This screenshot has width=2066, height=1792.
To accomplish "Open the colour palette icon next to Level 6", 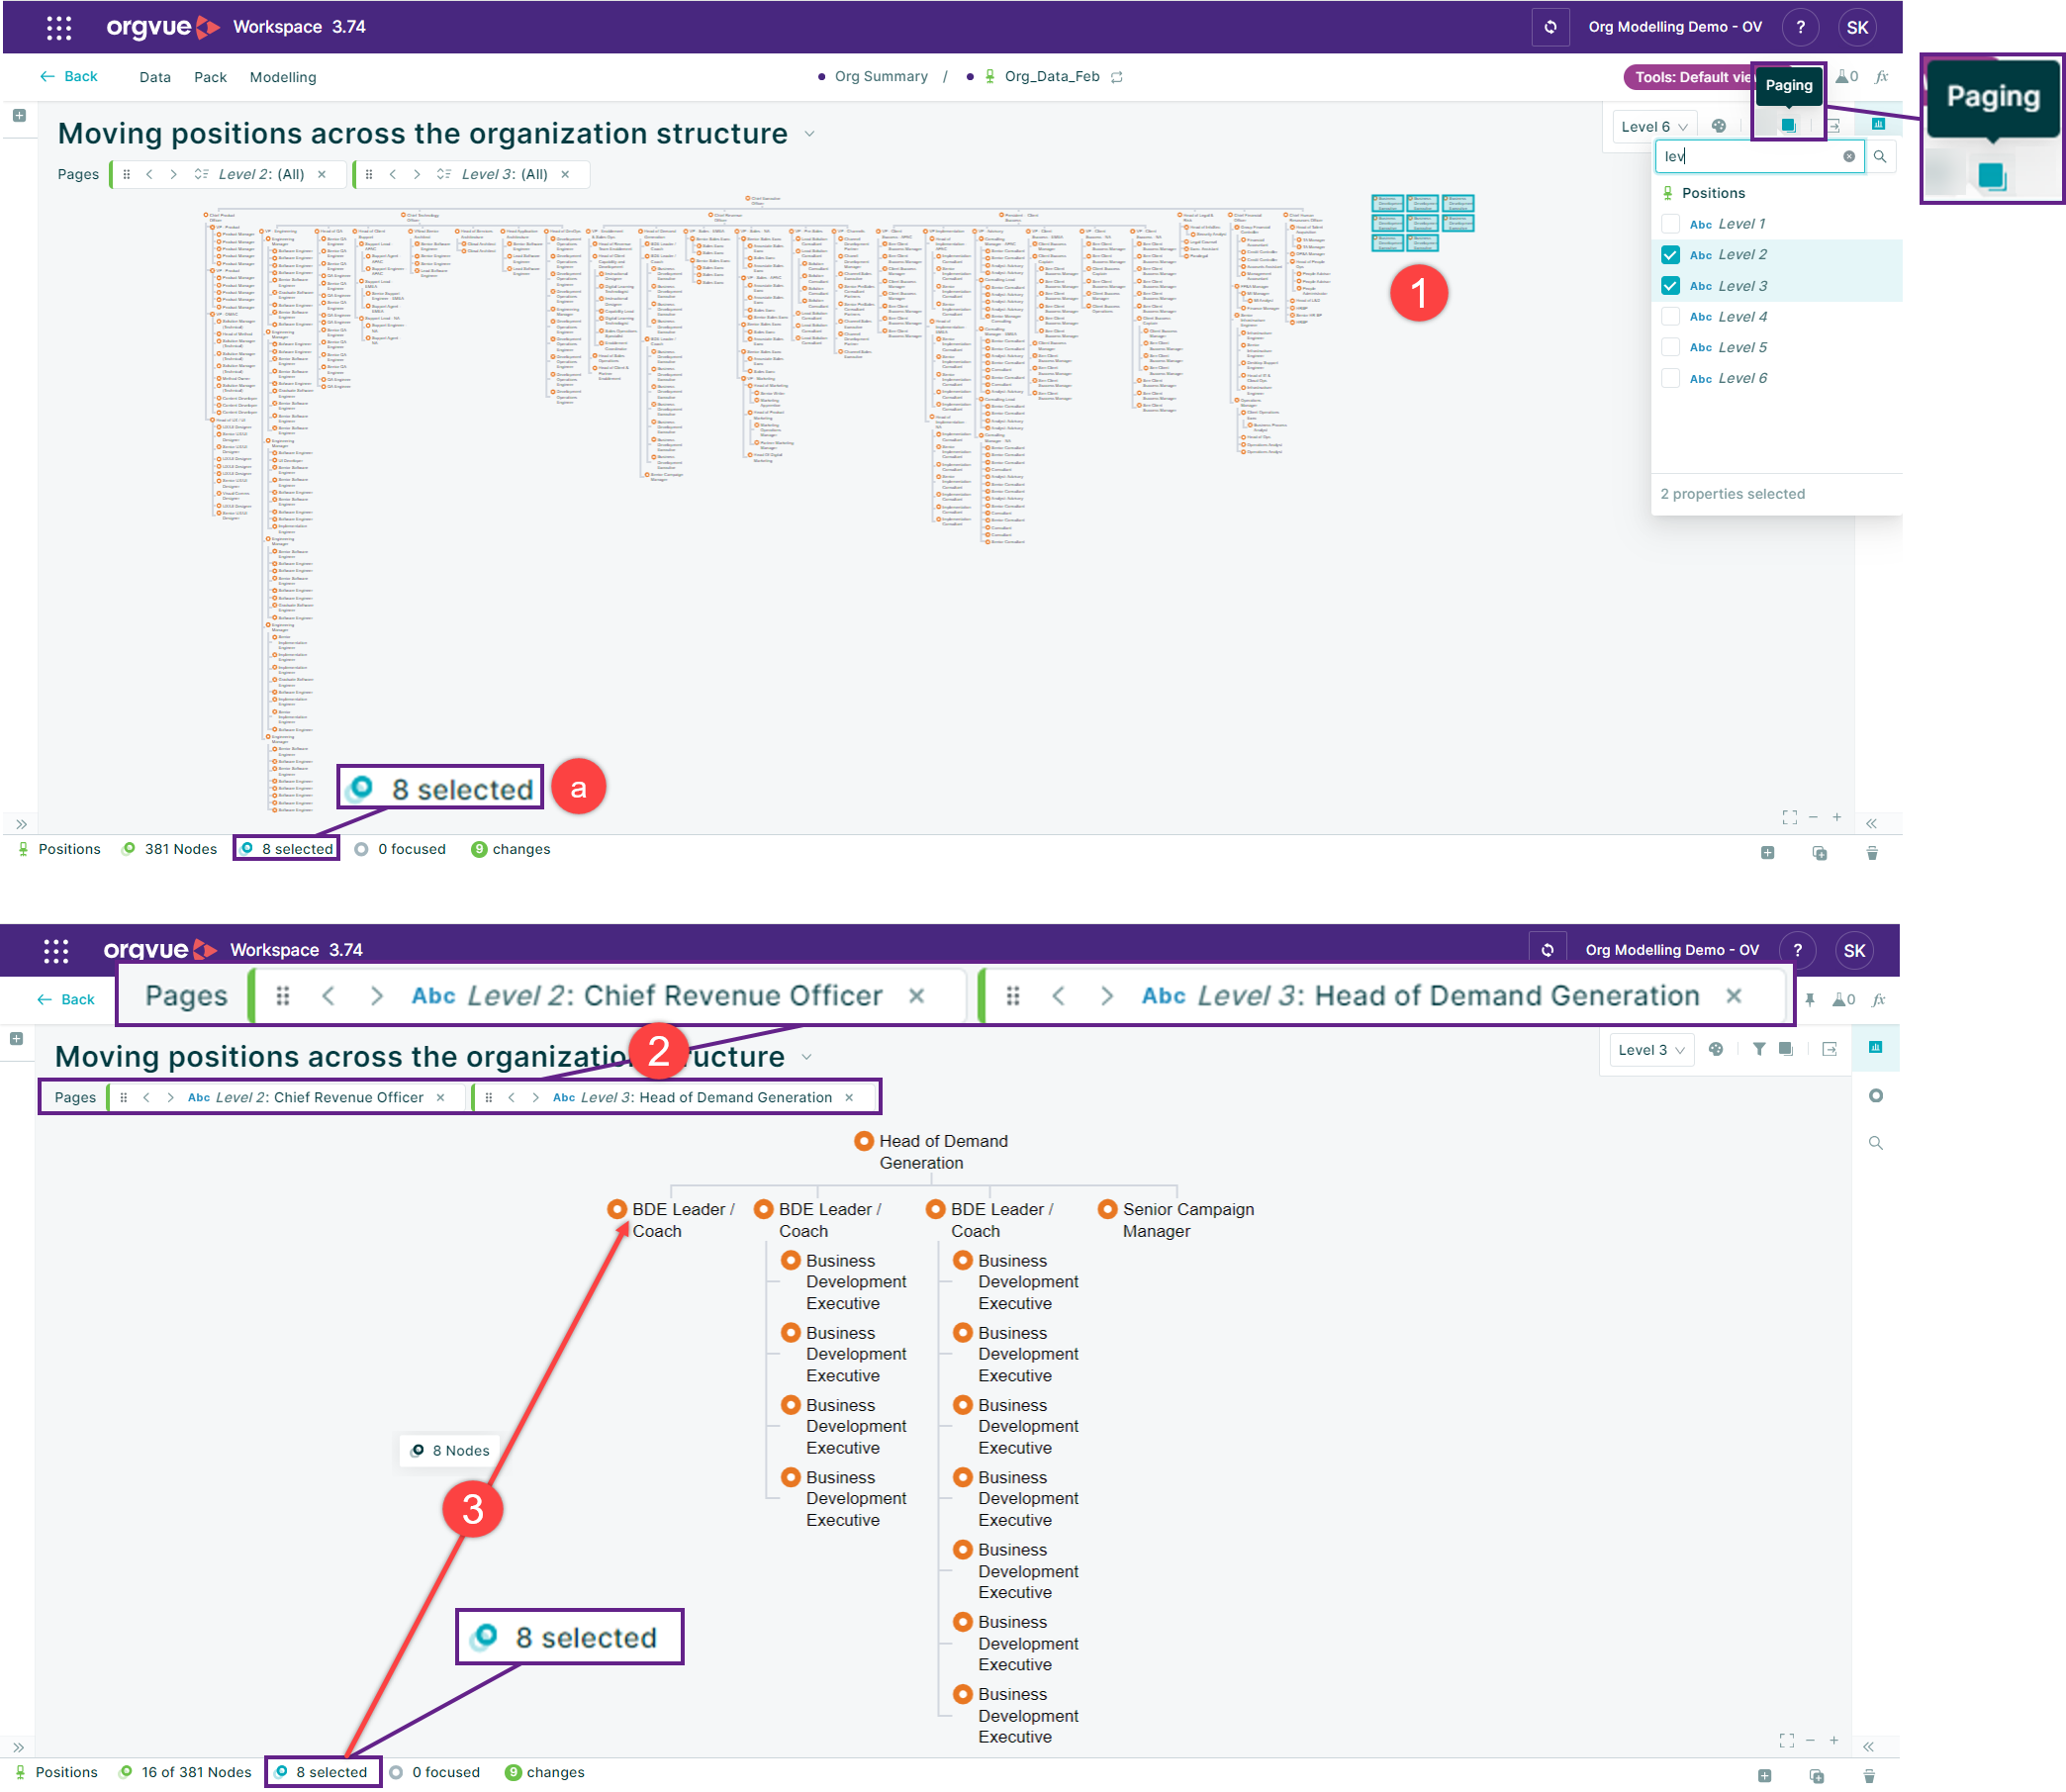I will [1718, 126].
